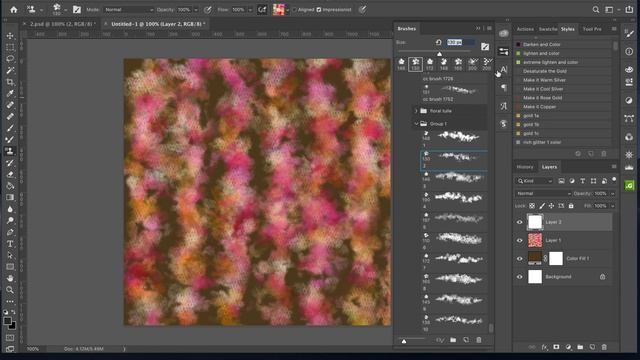Viewport: 640px width, 360px height.
Task: Open the pattern picker dropdown
Action: pyautogui.click(x=289, y=9)
